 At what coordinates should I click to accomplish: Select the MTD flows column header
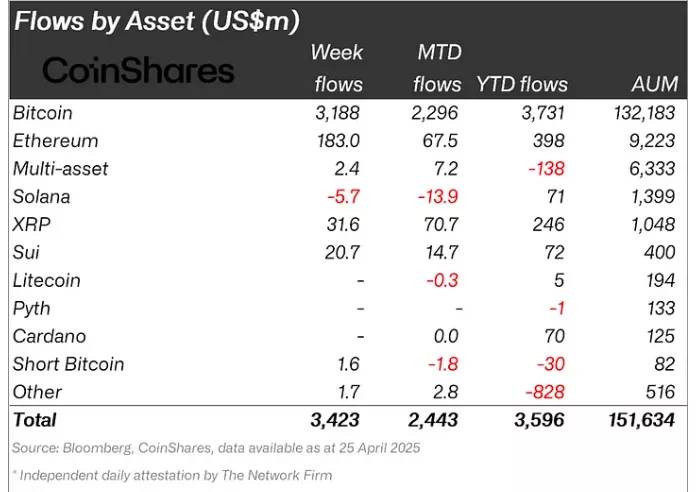pyautogui.click(x=438, y=68)
